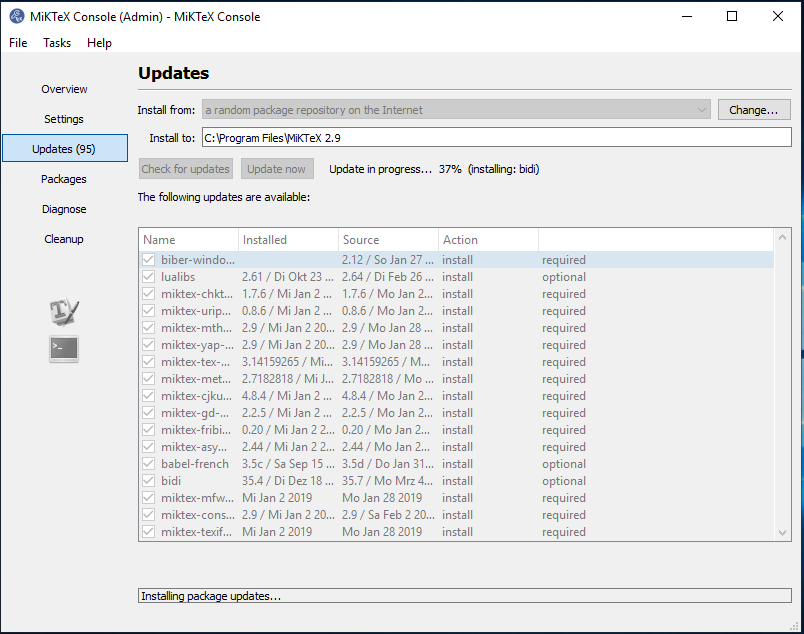Select the Updates (95) page
This screenshot has width=804, height=634.
(x=65, y=149)
